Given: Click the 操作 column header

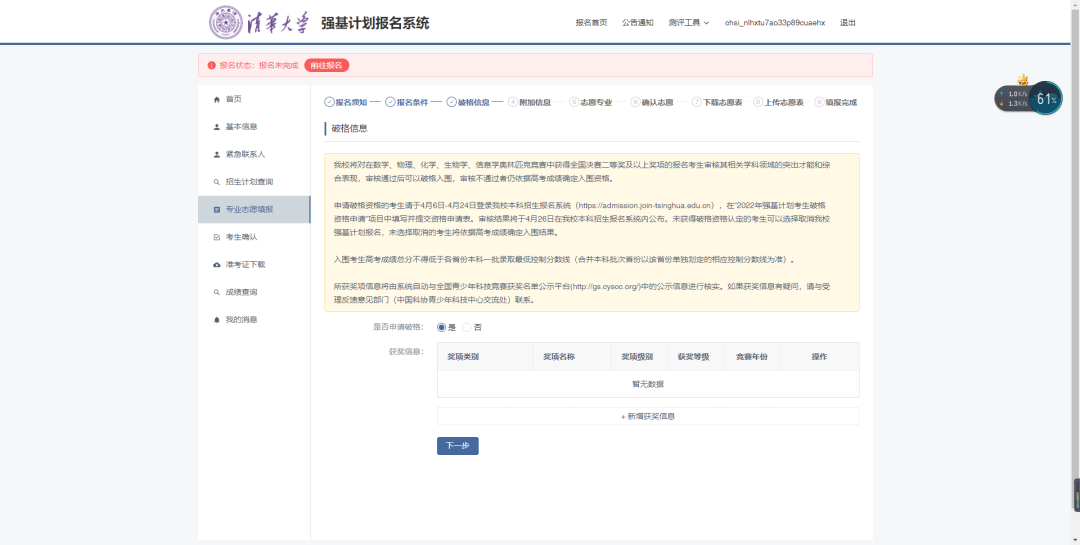Looking at the screenshot, I should 820,357.
